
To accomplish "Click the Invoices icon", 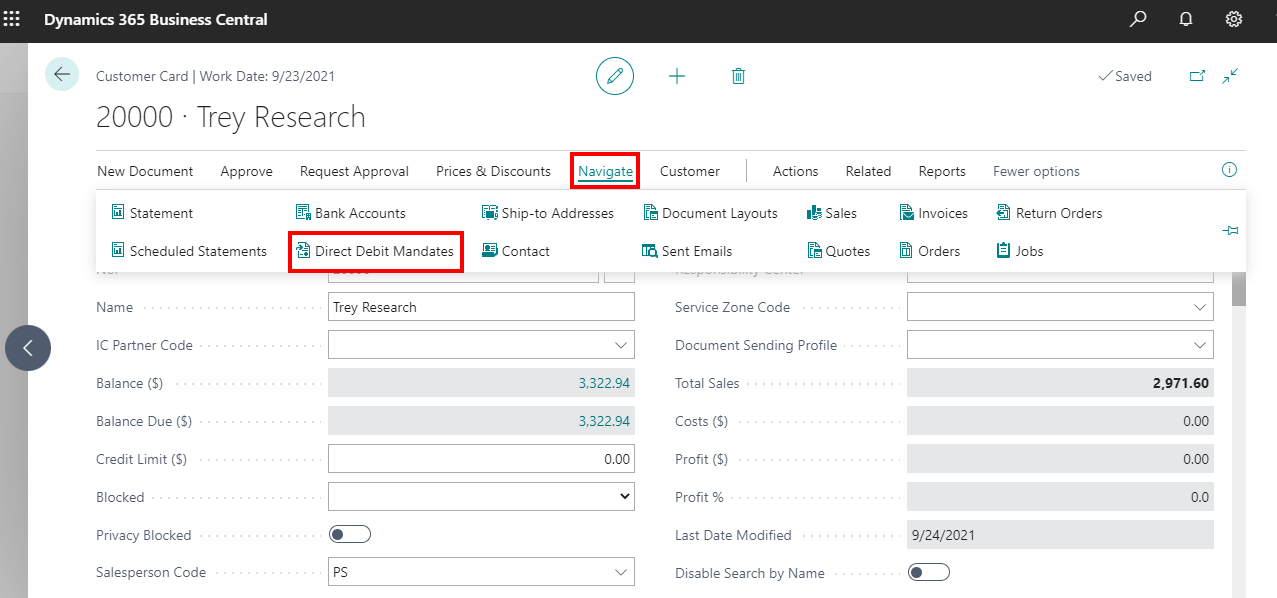I will coord(906,213).
